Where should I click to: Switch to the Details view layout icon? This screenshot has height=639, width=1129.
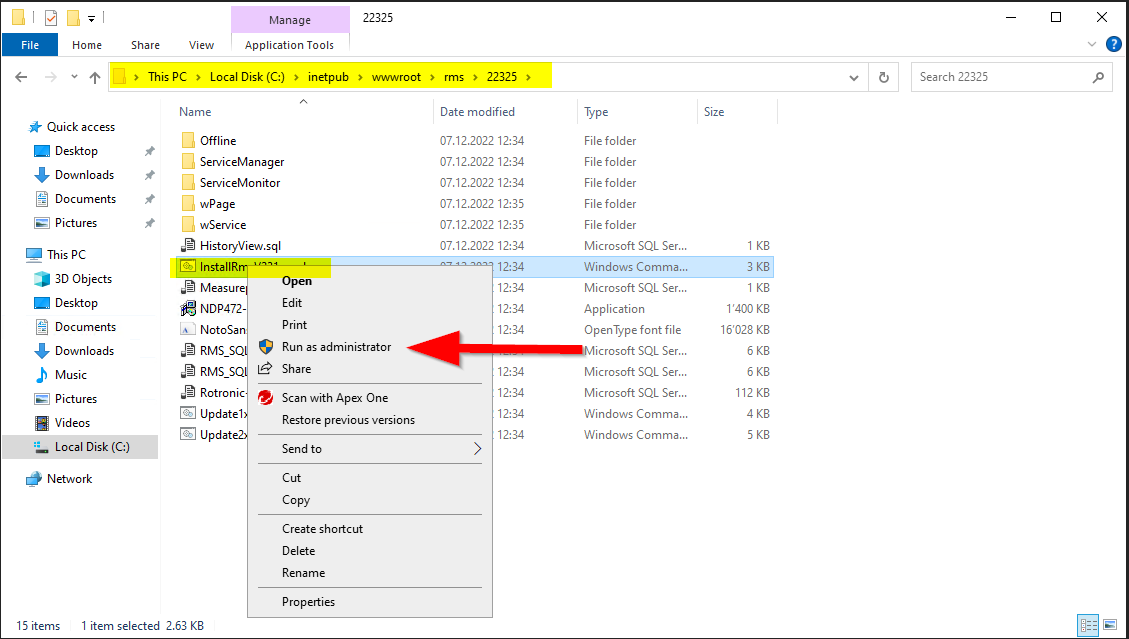click(1088, 625)
